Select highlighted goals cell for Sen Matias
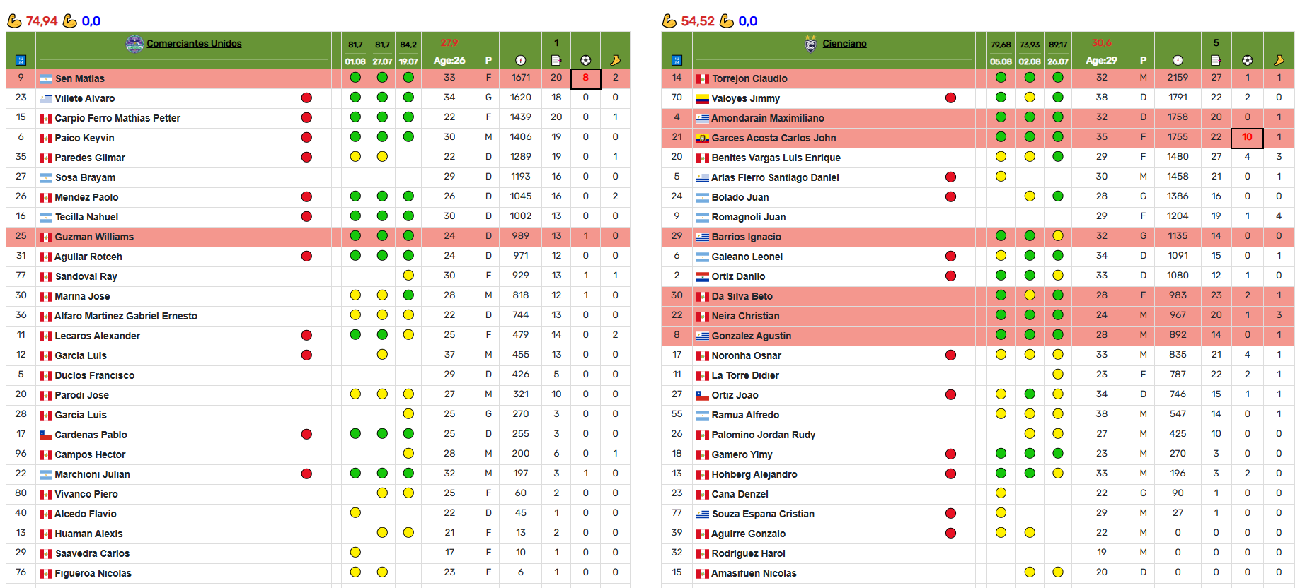 [x=585, y=79]
